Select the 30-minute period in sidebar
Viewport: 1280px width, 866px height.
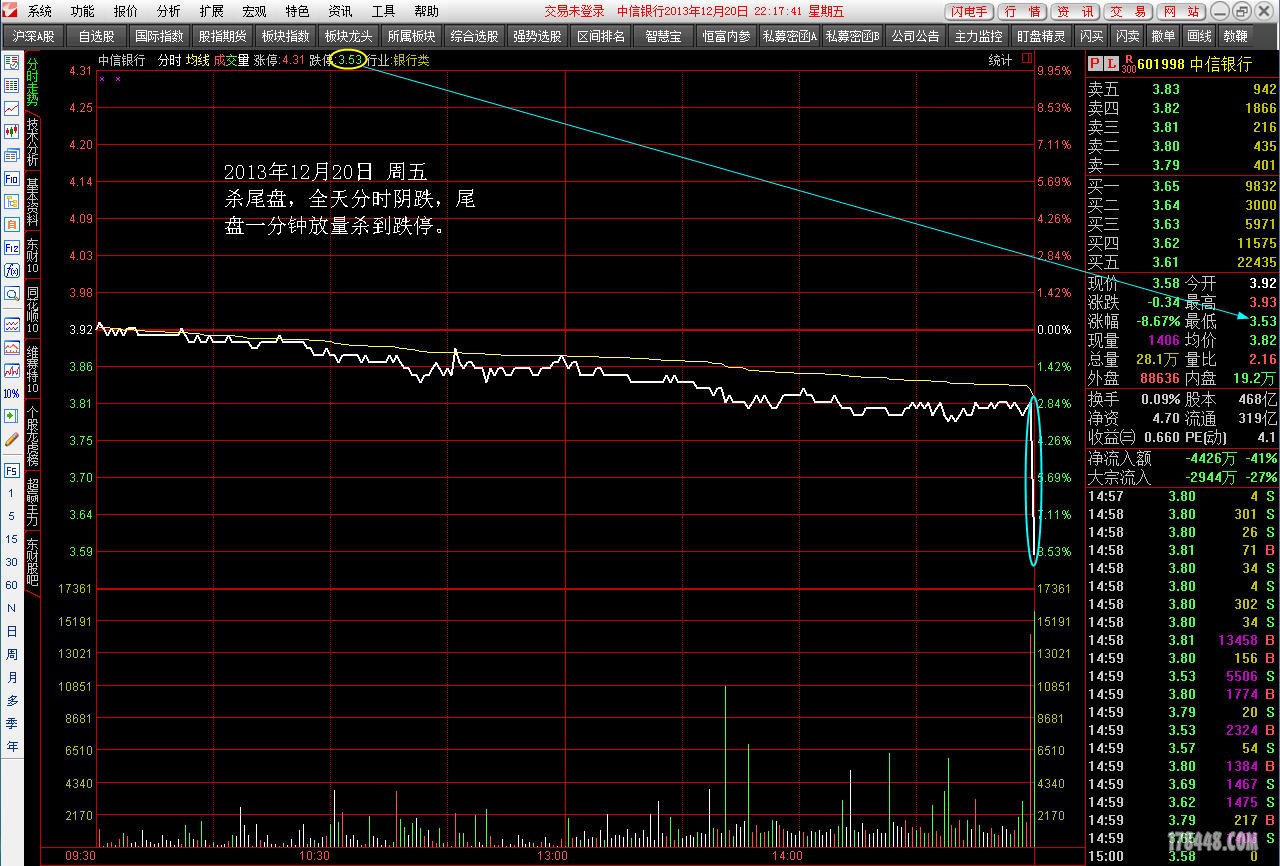coord(12,562)
